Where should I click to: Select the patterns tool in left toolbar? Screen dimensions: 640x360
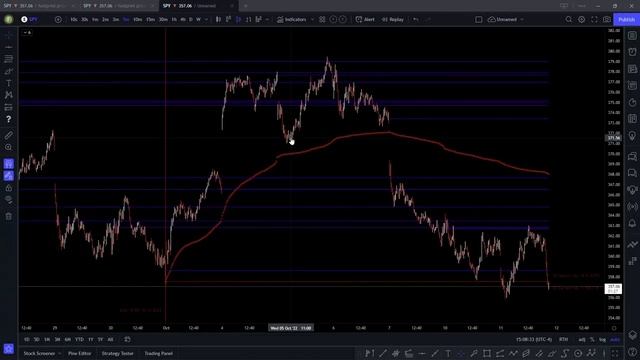pyautogui.click(x=9, y=95)
